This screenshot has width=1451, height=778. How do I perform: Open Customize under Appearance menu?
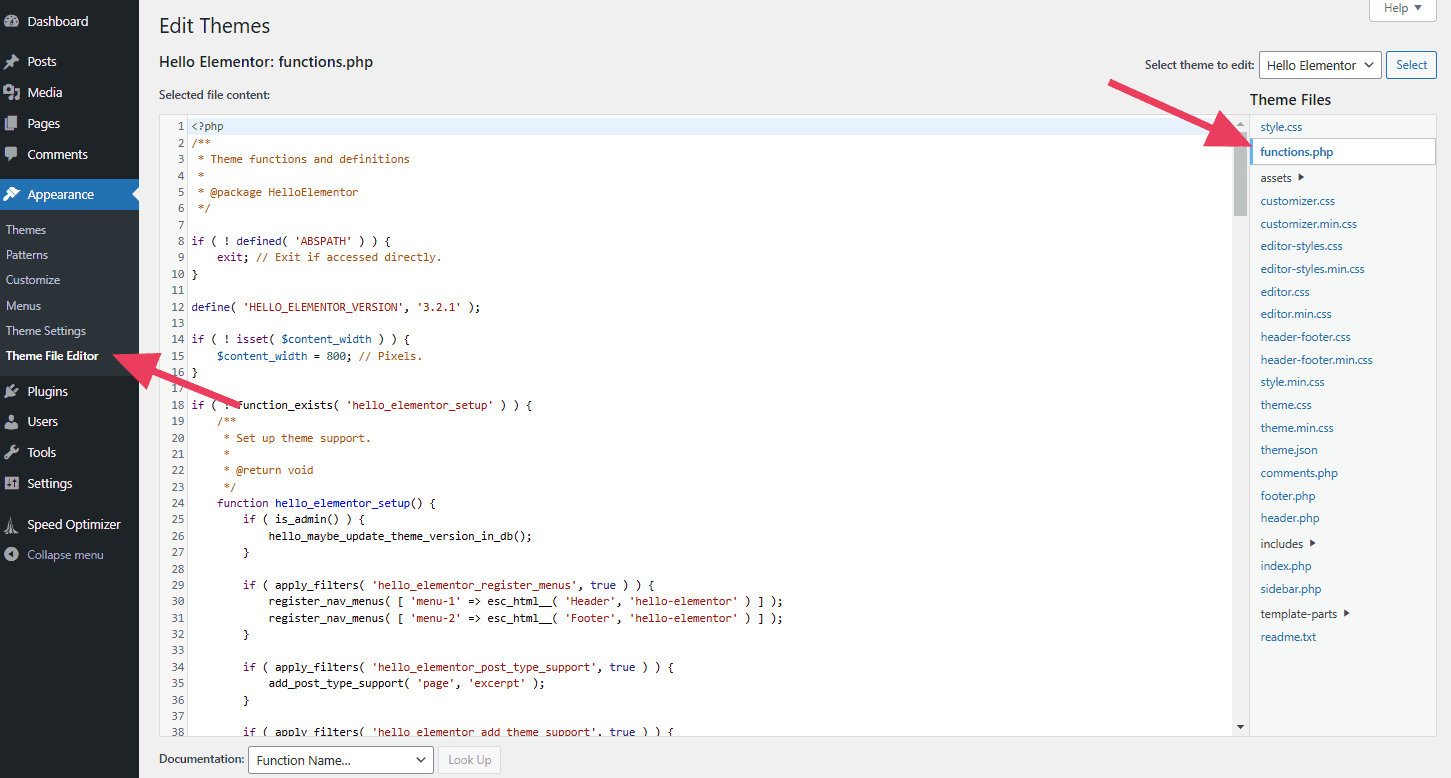(x=33, y=280)
